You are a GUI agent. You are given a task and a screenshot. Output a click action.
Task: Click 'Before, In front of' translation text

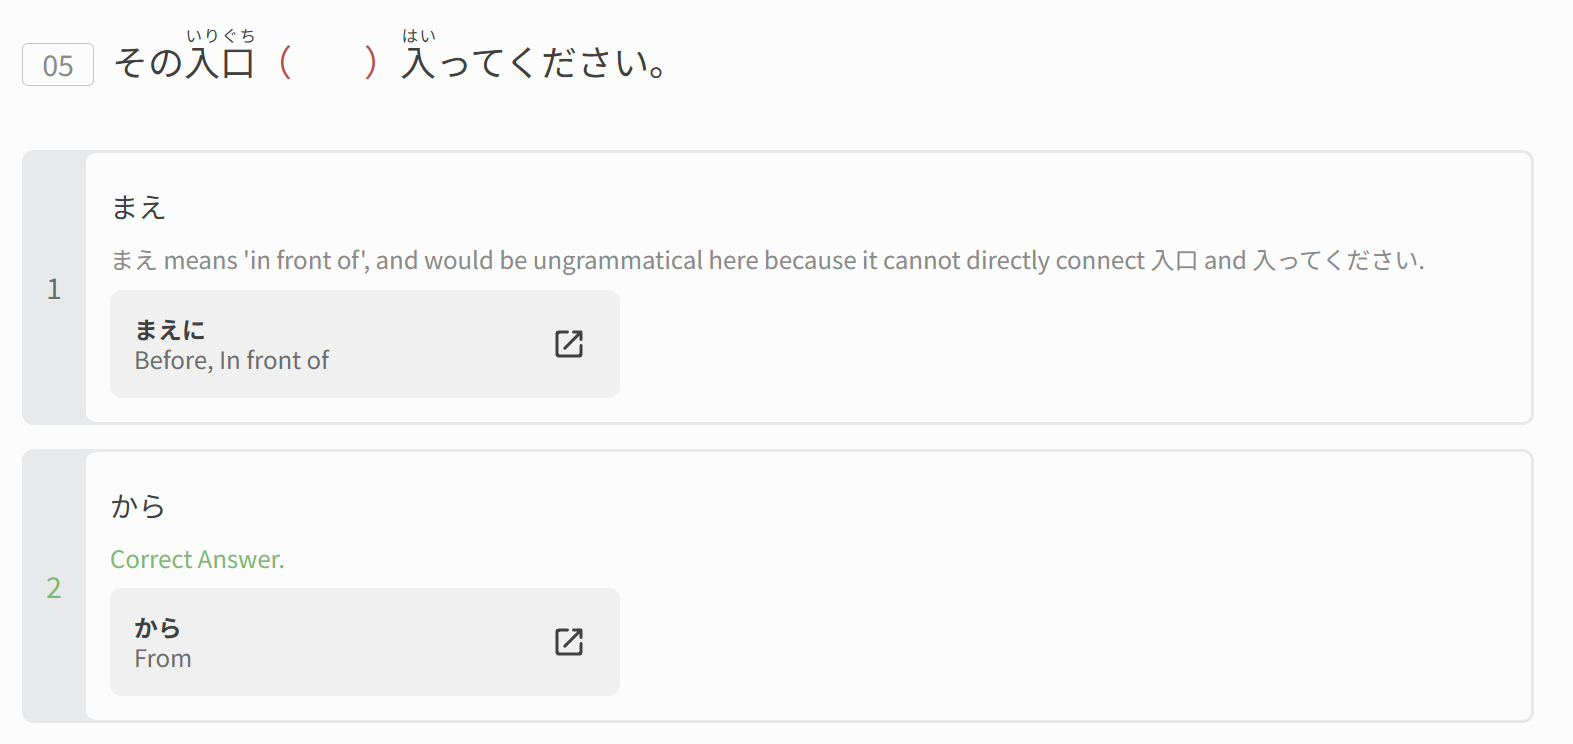pos(232,361)
